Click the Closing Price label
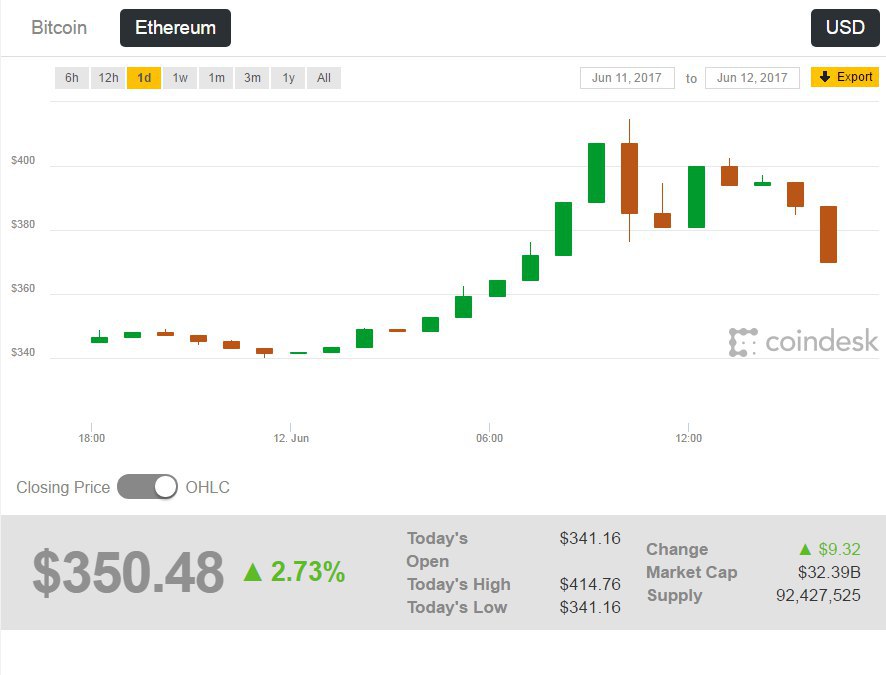This screenshot has height=675, width=886. [63, 487]
